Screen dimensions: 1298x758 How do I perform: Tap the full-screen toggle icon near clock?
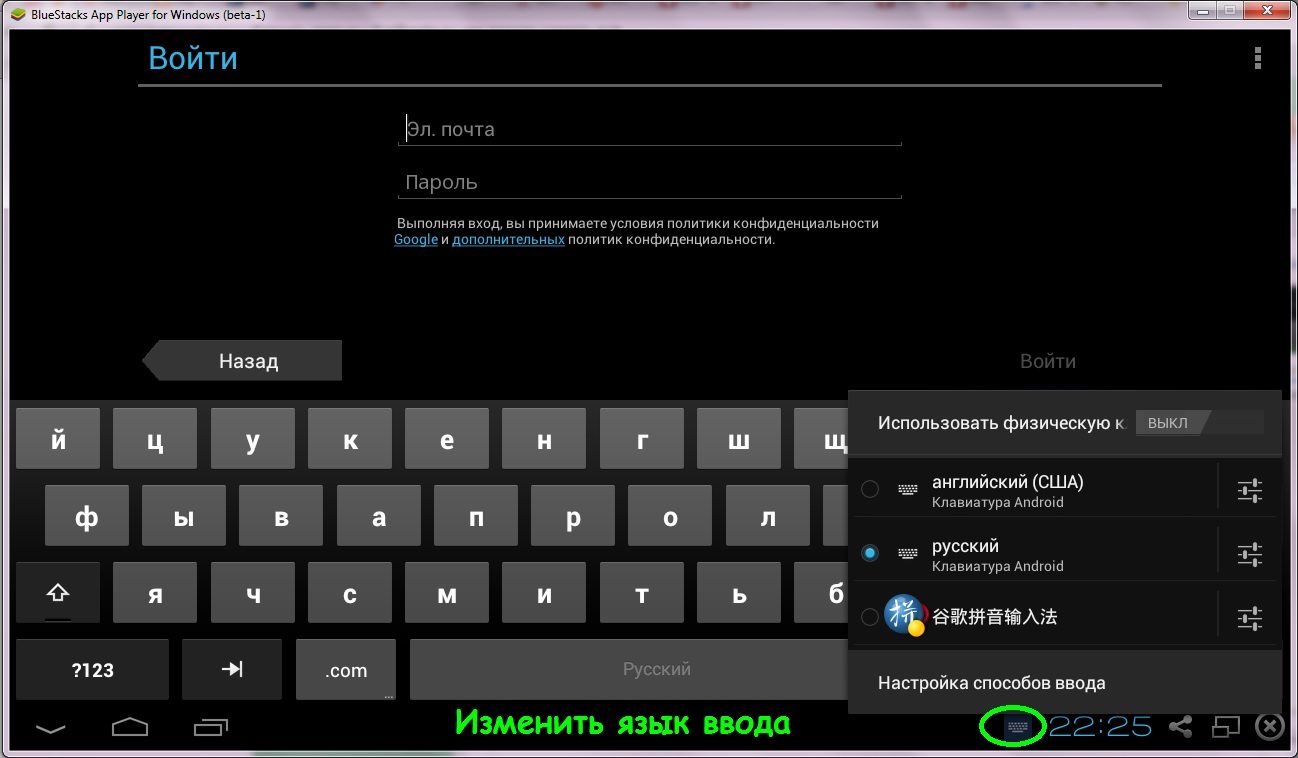(x=1226, y=727)
